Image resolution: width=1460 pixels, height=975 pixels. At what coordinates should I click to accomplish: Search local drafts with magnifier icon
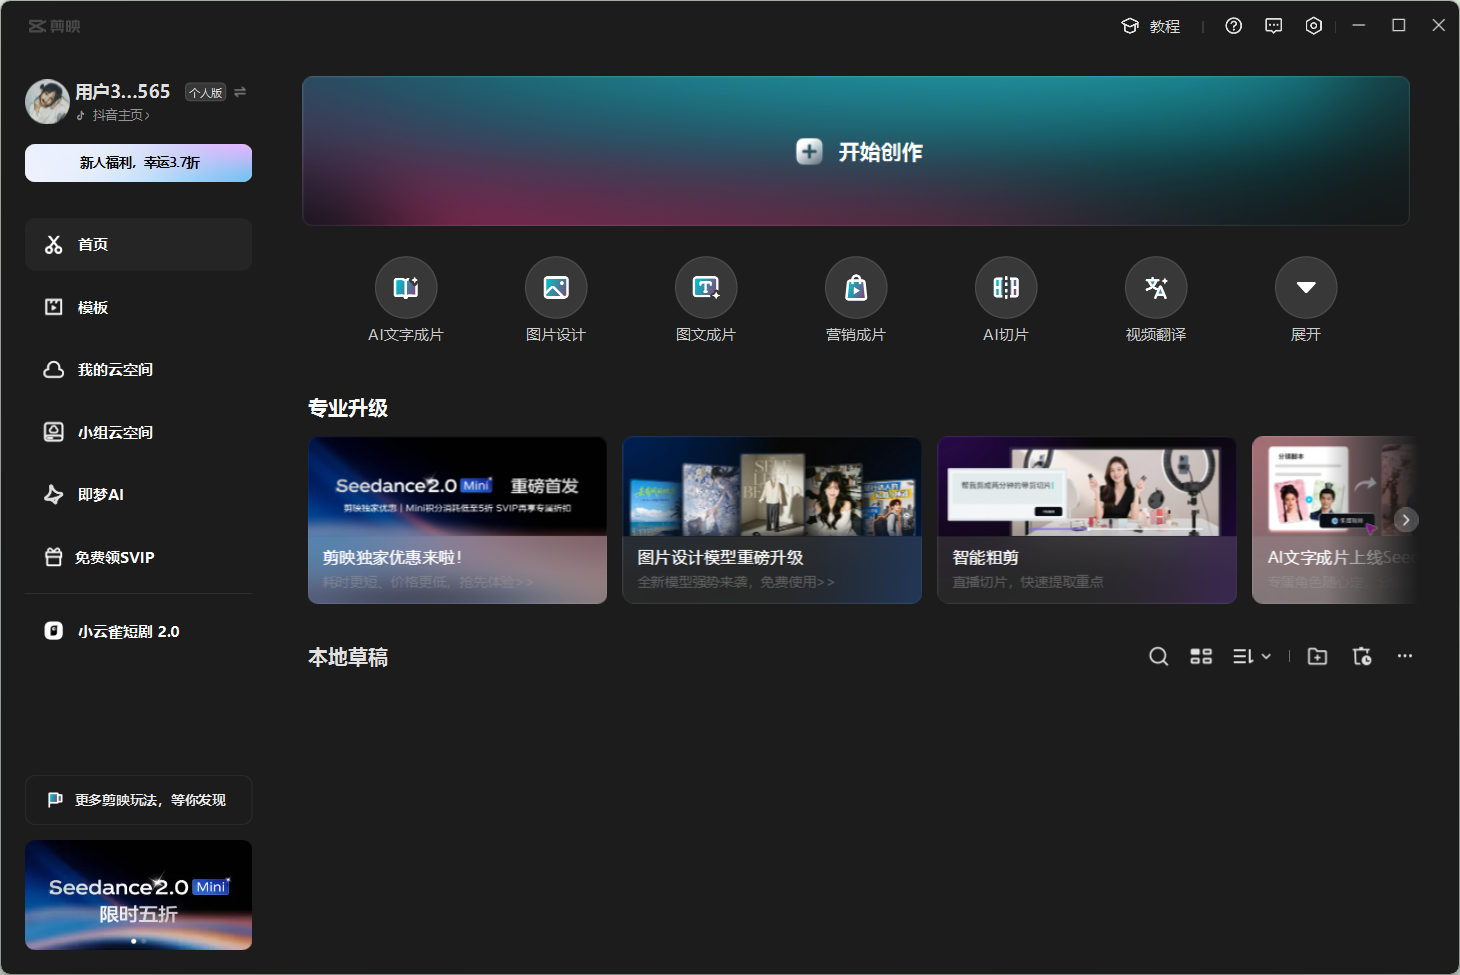[1159, 656]
